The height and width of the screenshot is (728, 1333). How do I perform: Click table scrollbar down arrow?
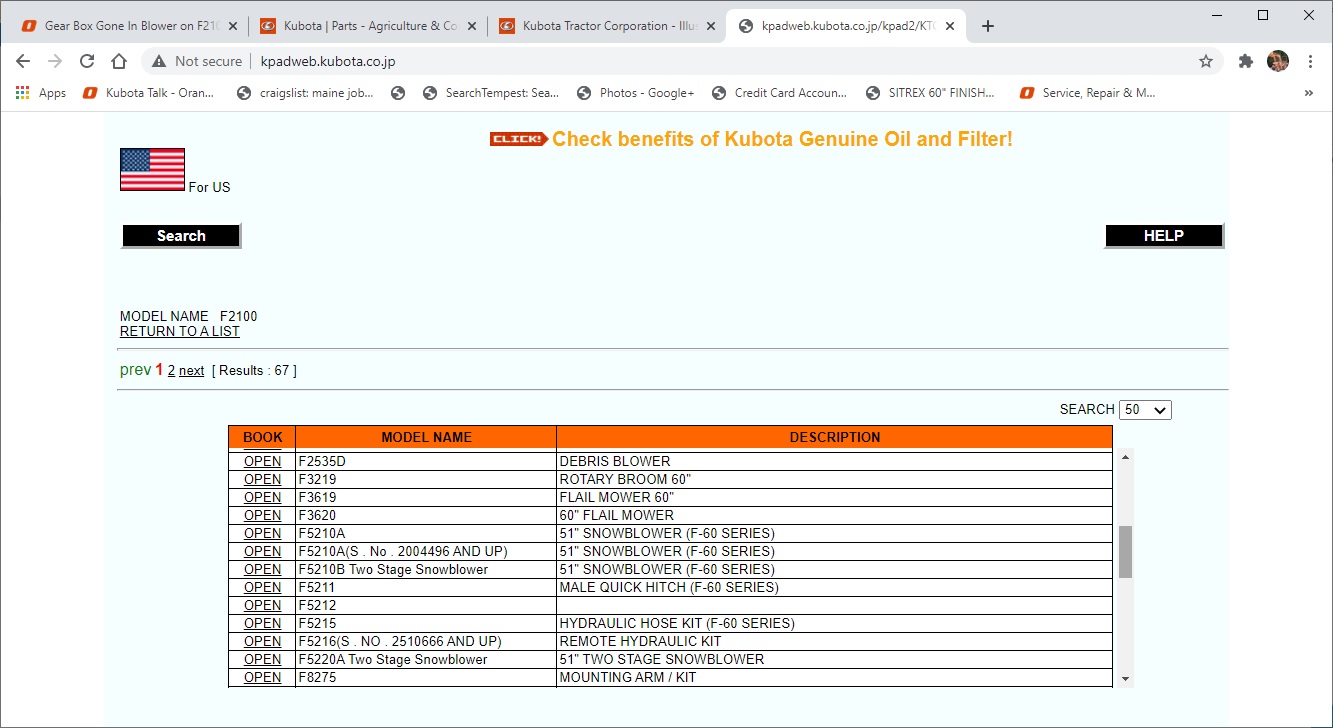pyautogui.click(x=1125, y=680)
